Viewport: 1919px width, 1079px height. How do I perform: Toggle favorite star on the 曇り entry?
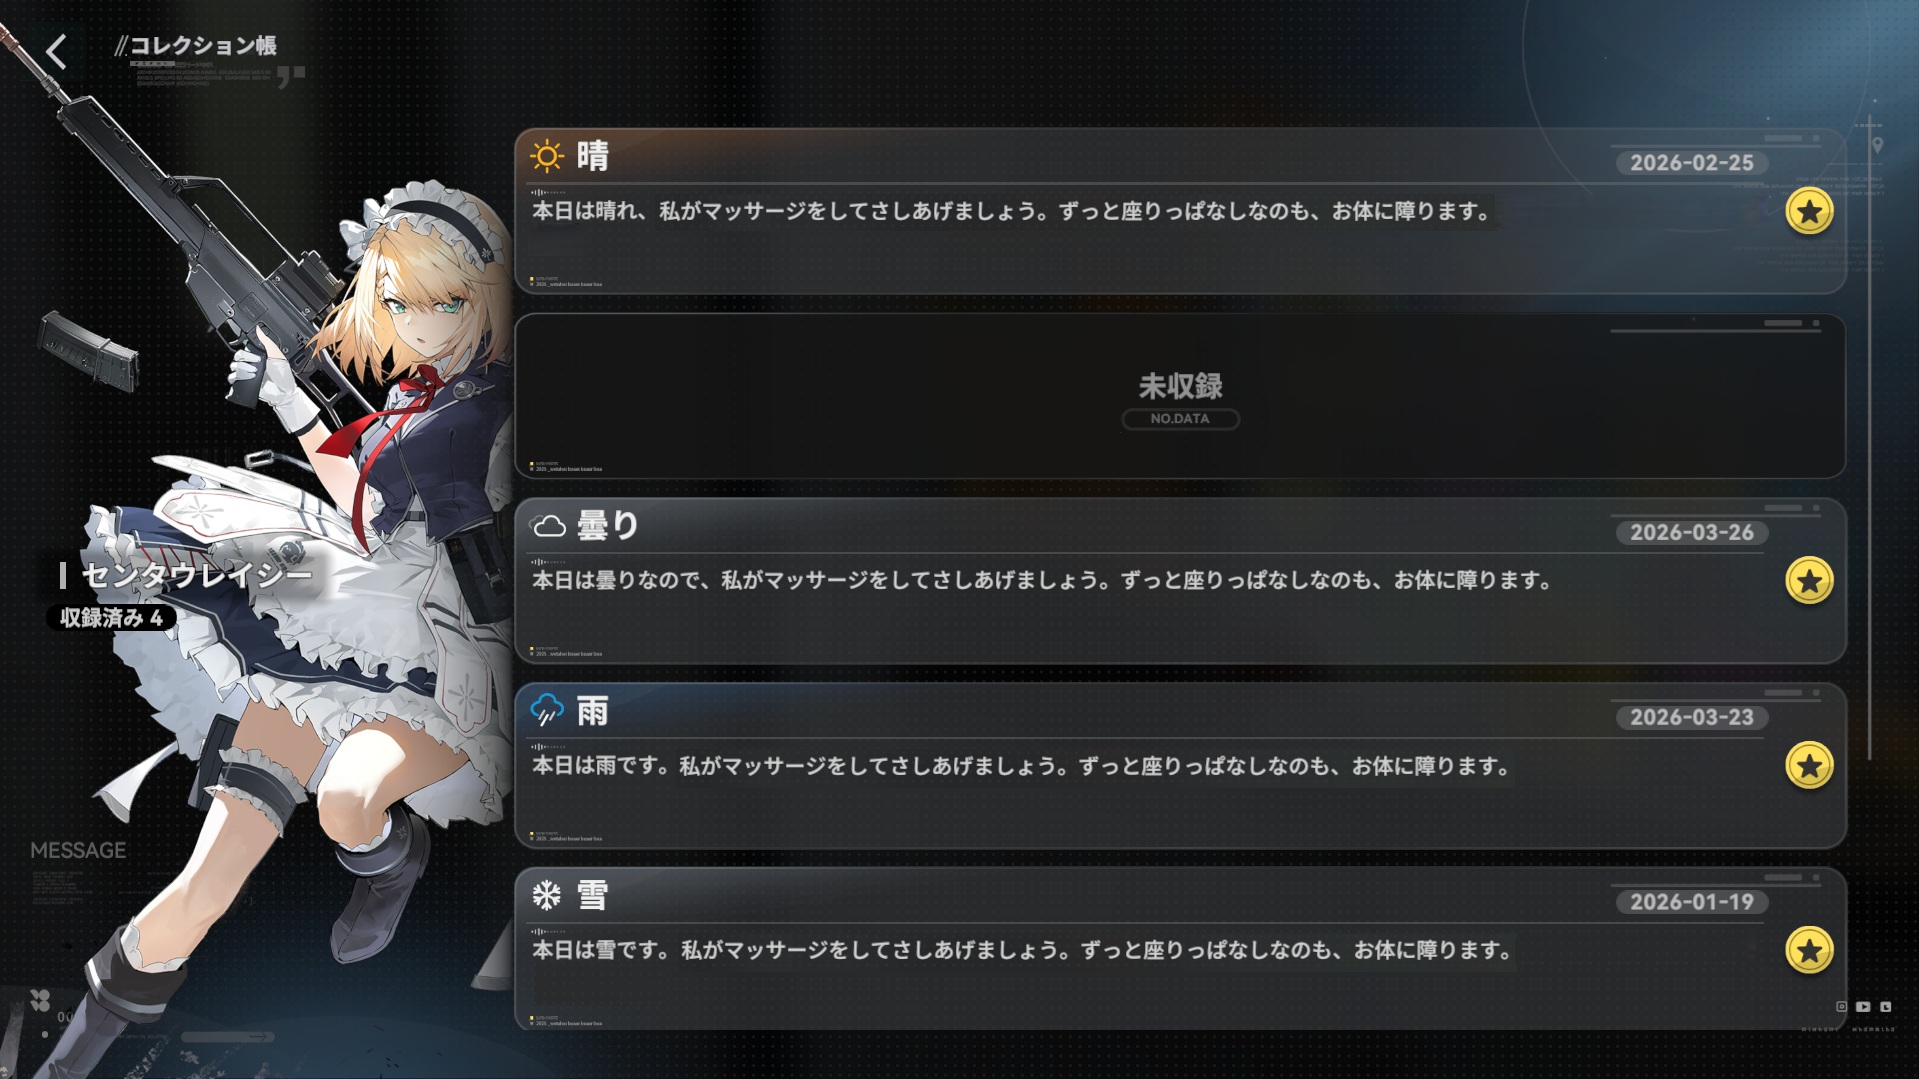click(x=1809, y=580)
